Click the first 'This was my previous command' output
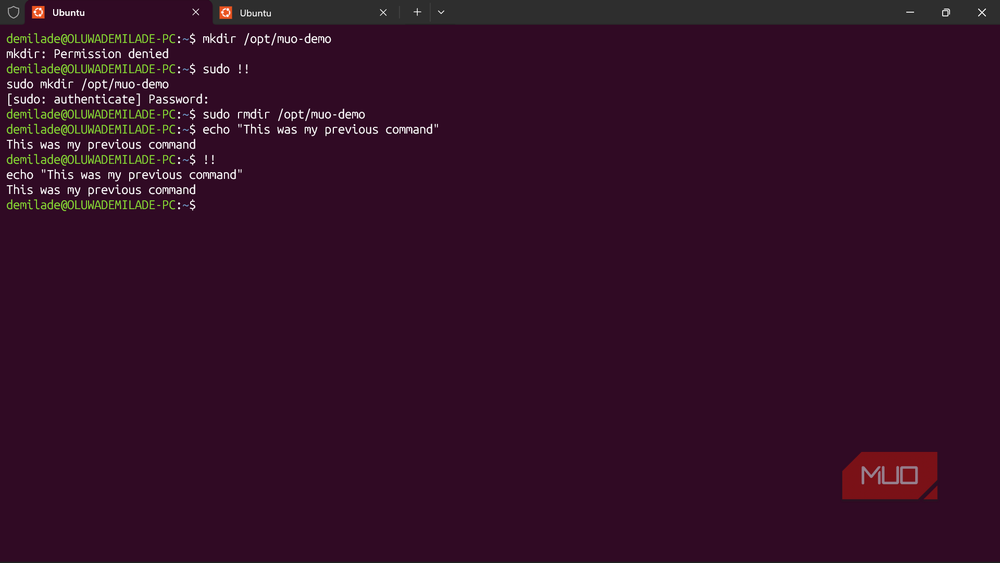Screen dimensions: 1000x563 point(101,145)
